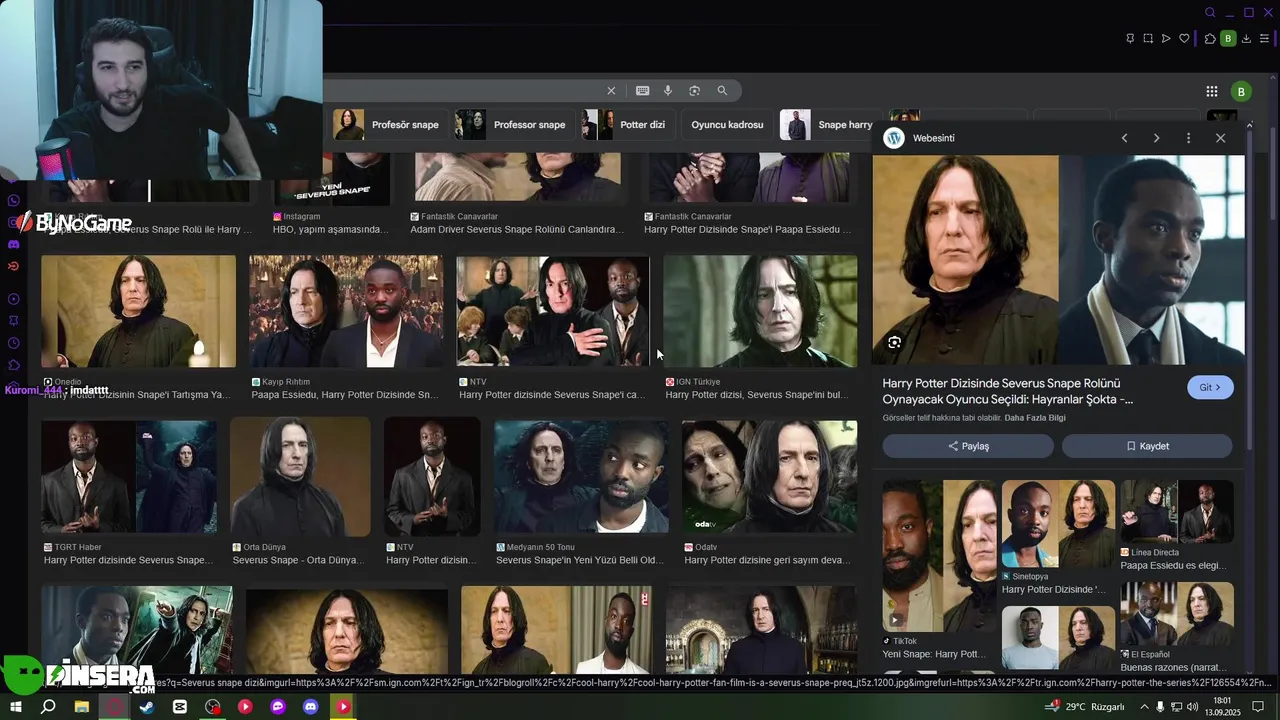Open the Webesinti source link in preview
This screenshot has width=1280, height=720.
click(920, 138)
